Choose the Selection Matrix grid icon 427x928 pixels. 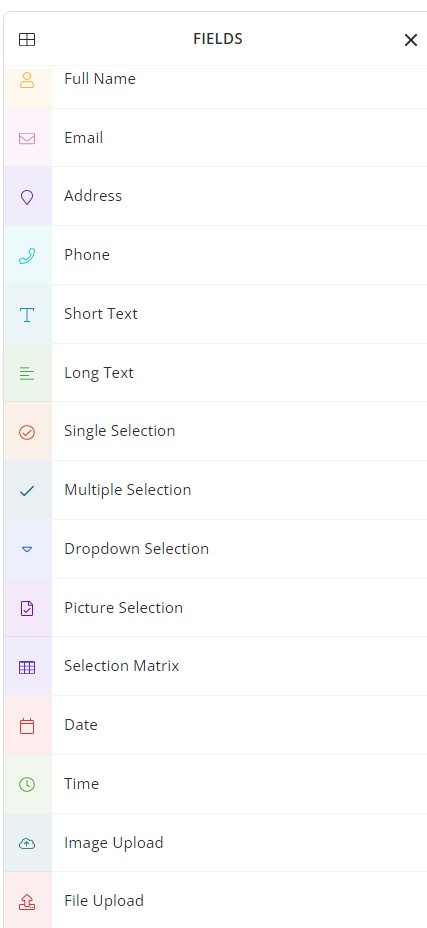pyautogui.click(x=27, y=667)
